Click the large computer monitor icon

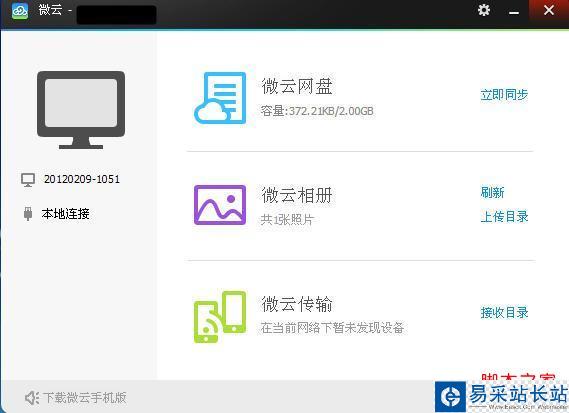[81, 110]
